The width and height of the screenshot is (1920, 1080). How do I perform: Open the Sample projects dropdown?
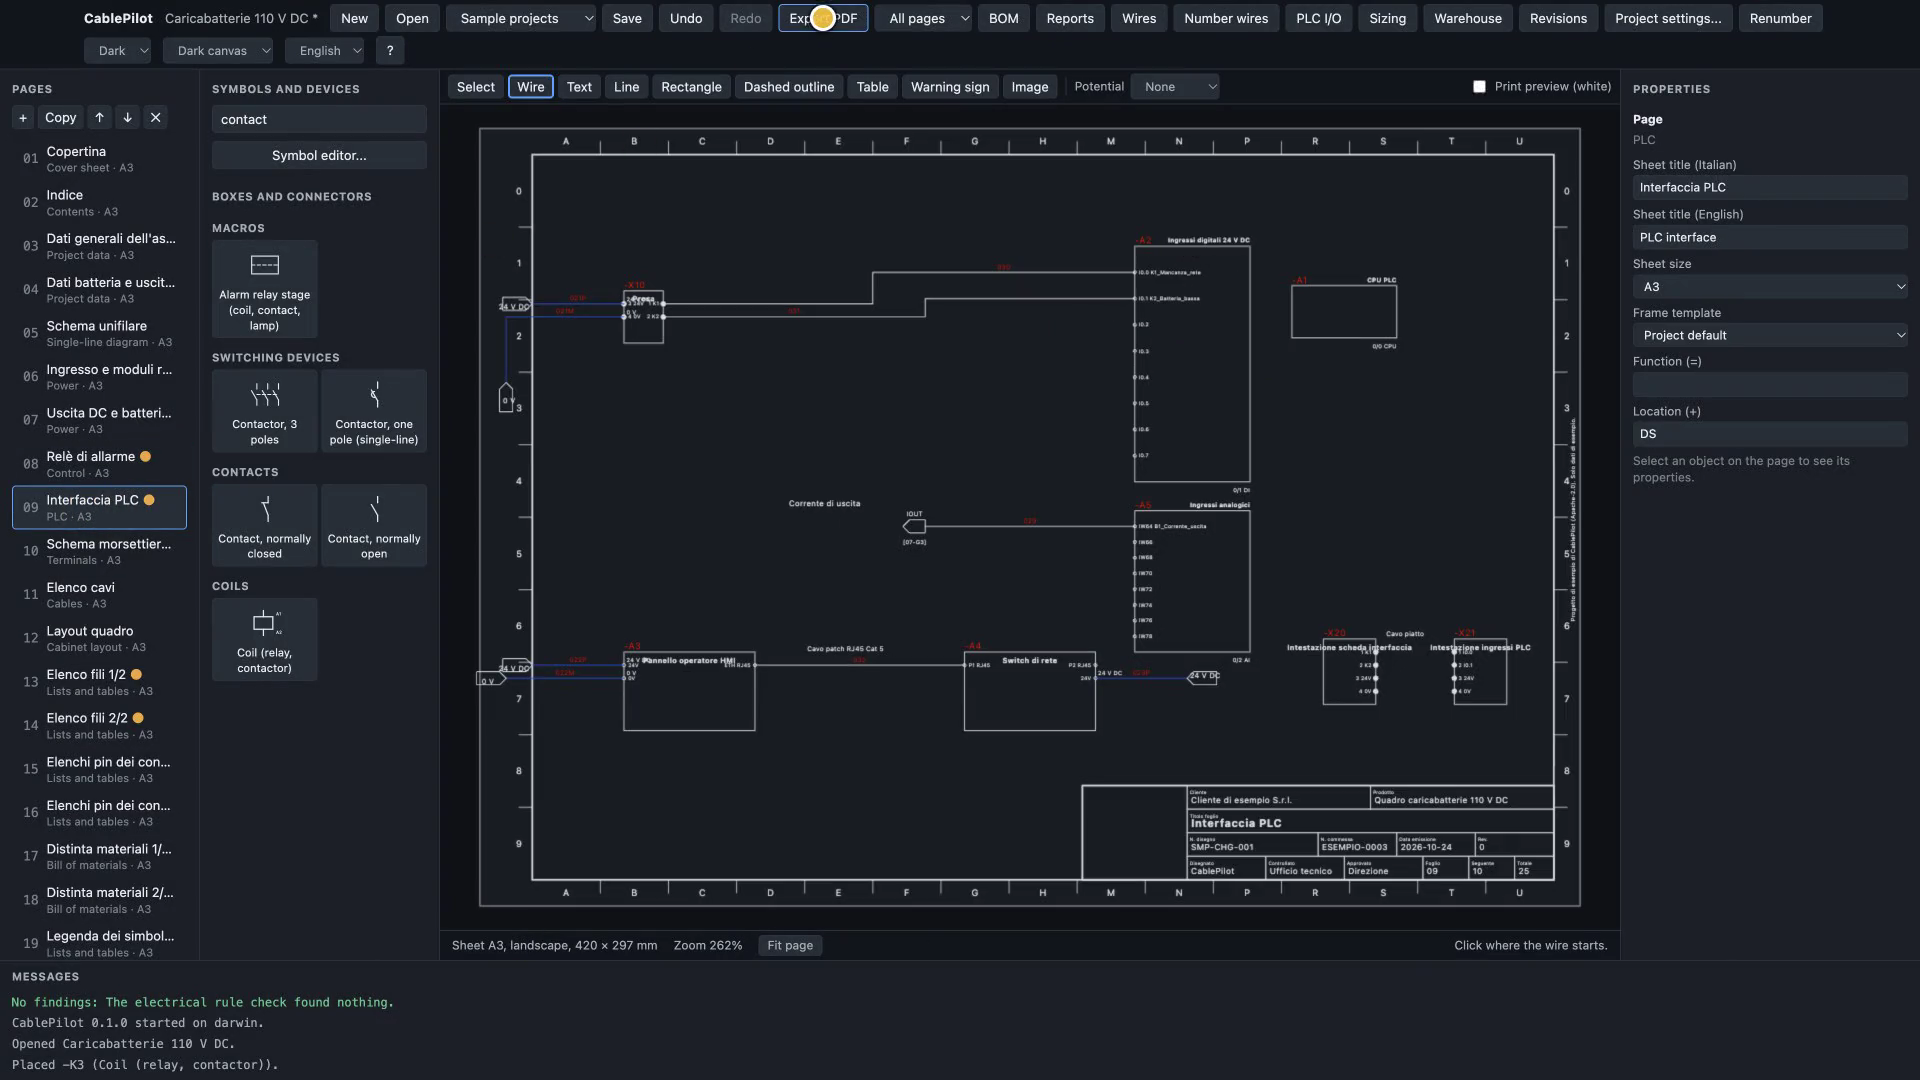[x=521, y=18]
